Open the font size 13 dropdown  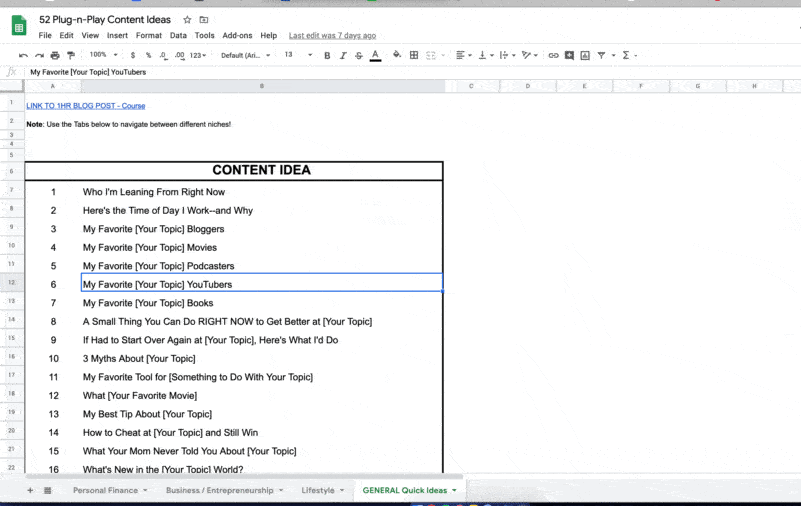(298, 55)
